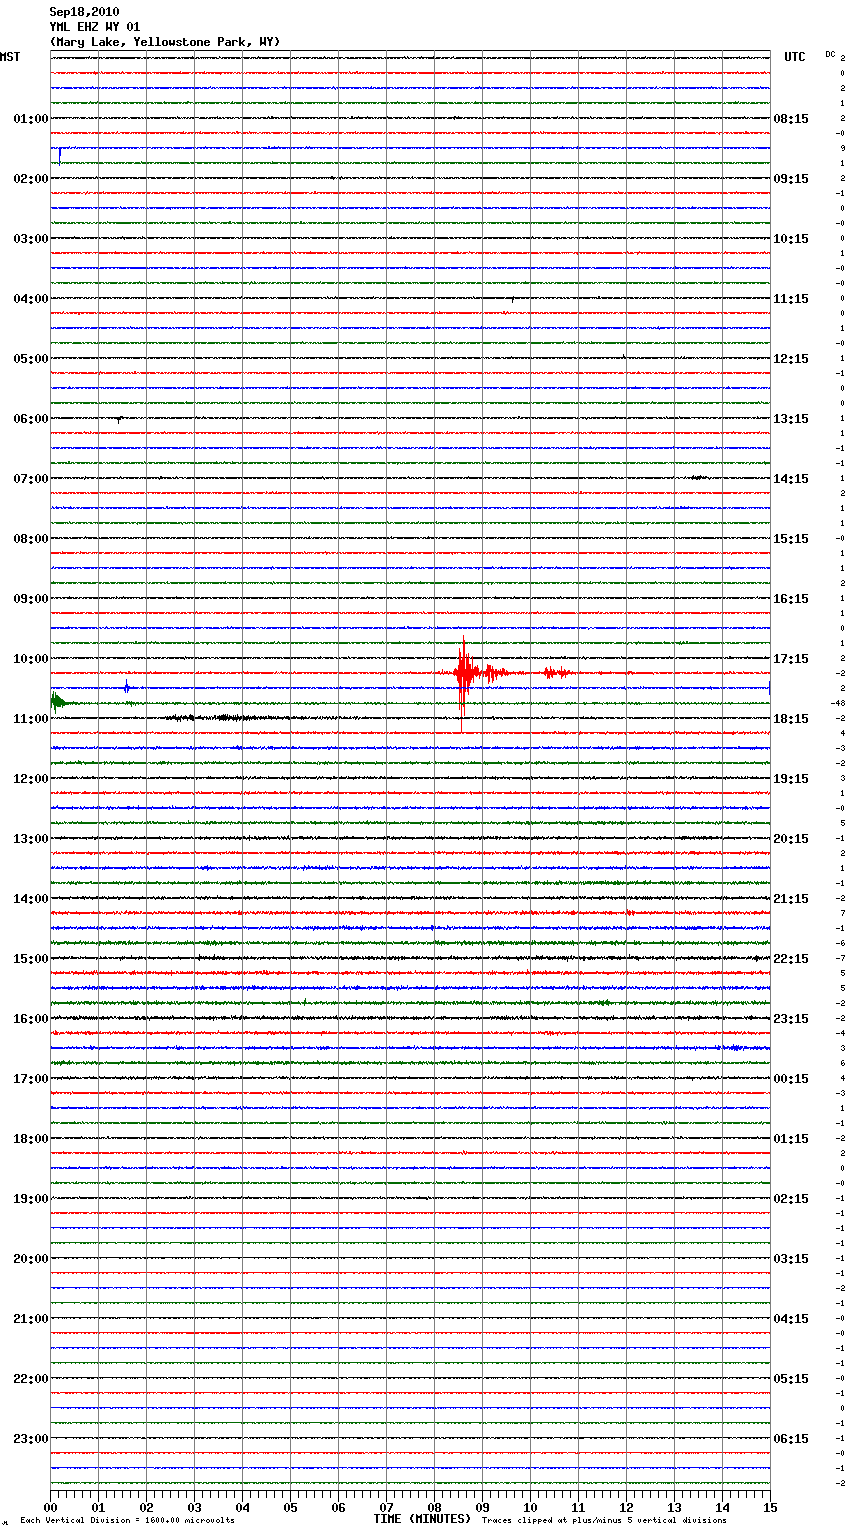Click the 13:15 UTC time label
Screen dimensions: 850x1534
click(791, 419)
